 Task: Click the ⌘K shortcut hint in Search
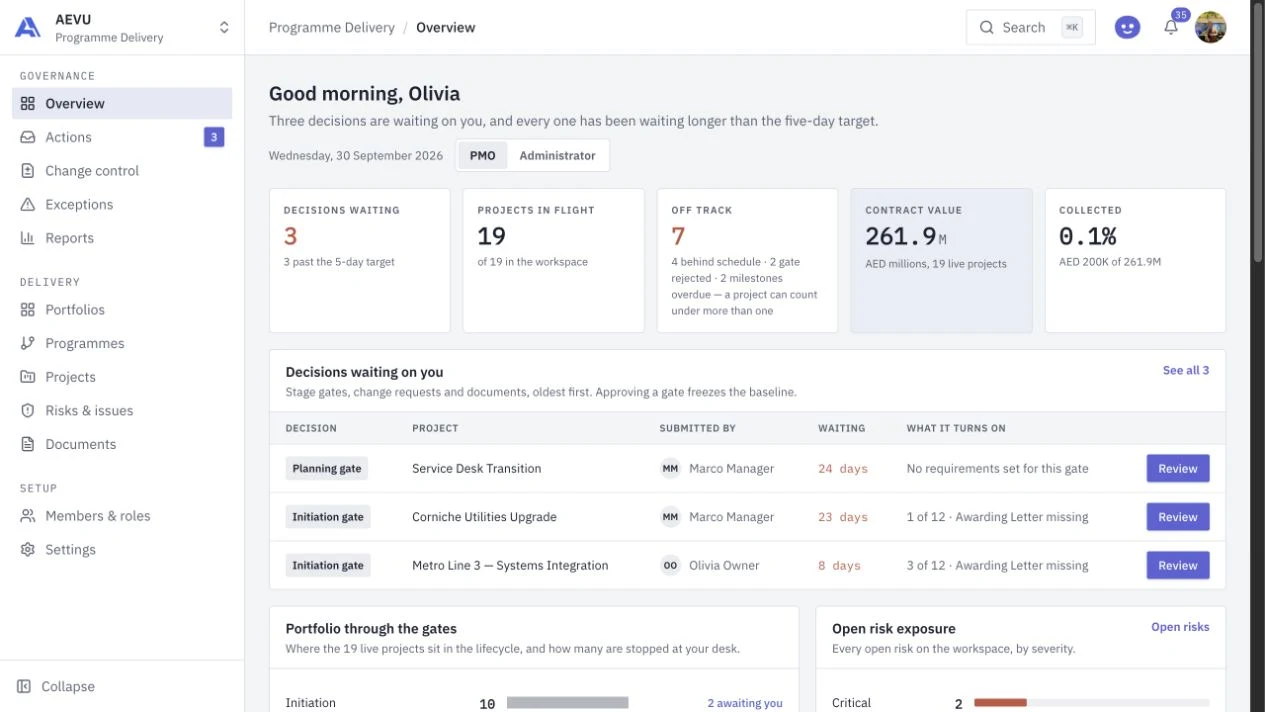click(x=1072, y=28)
